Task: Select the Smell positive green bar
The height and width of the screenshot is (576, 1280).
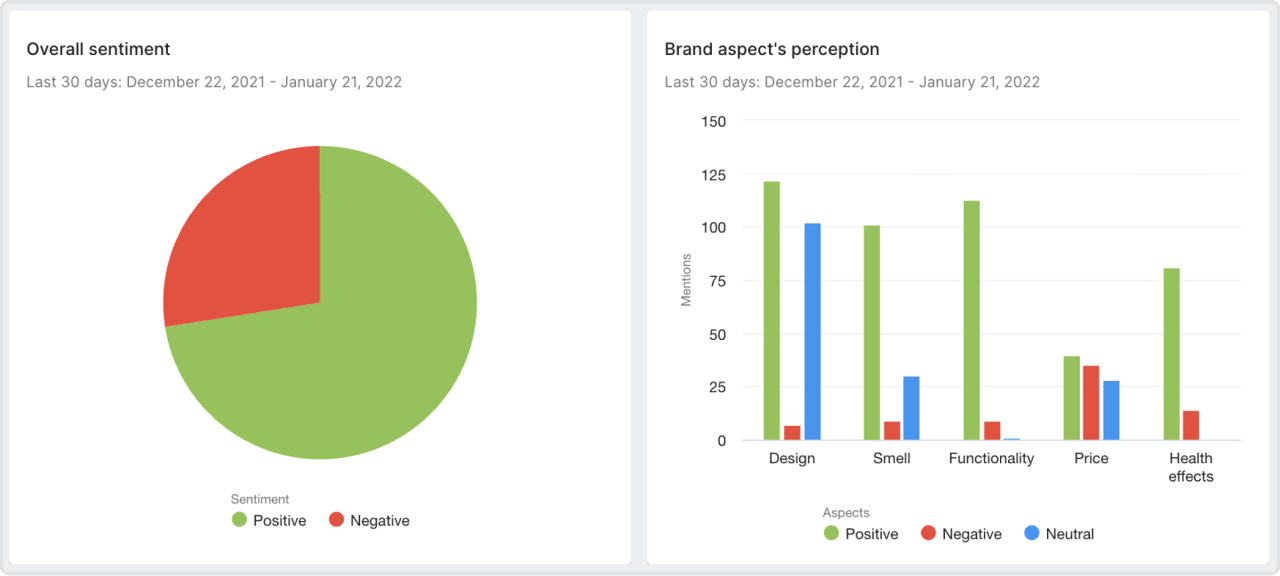Action: click(x=872, y=333)
